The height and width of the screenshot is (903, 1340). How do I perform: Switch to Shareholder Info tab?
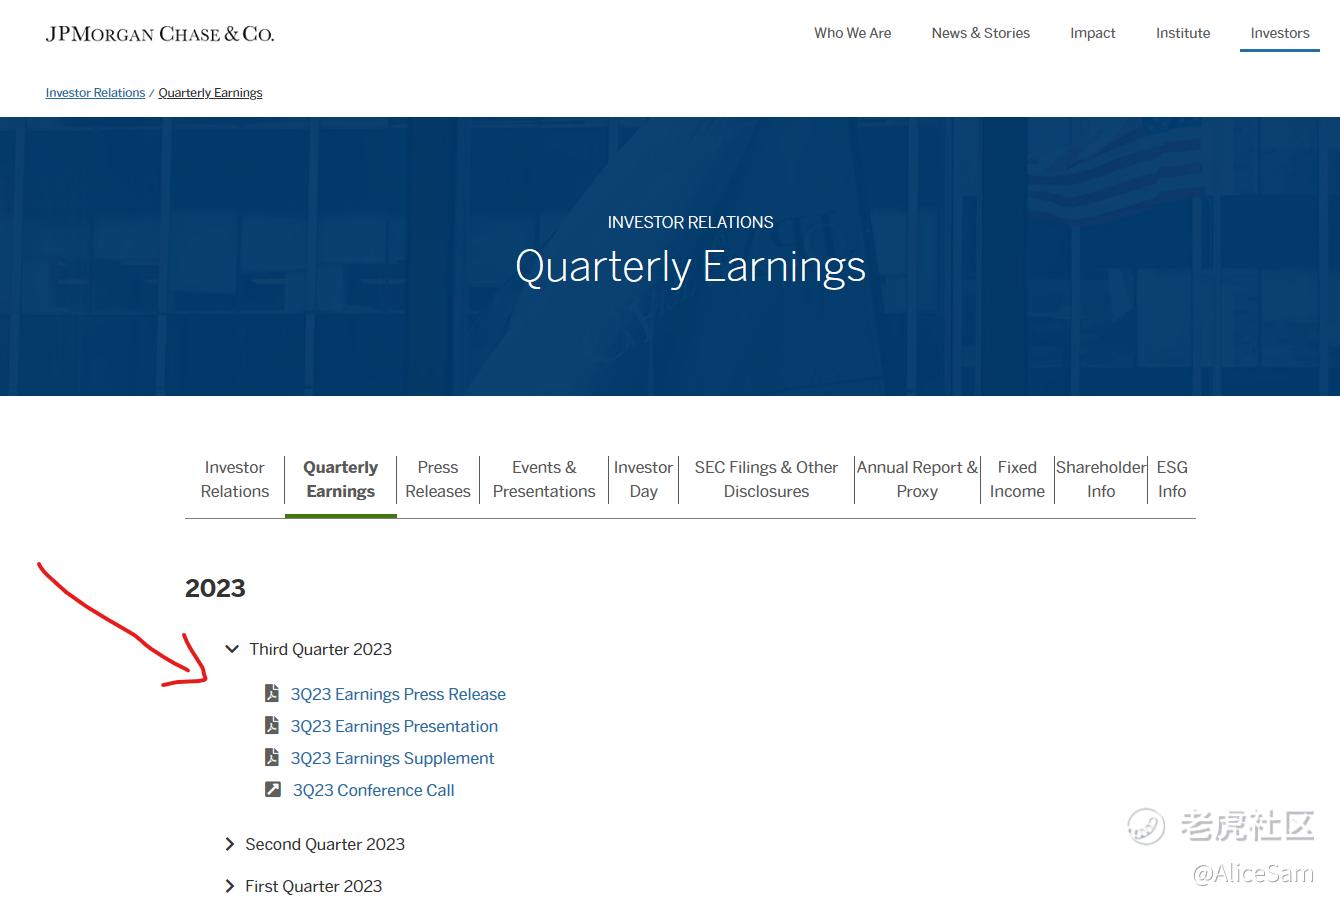coord(1101,479)
